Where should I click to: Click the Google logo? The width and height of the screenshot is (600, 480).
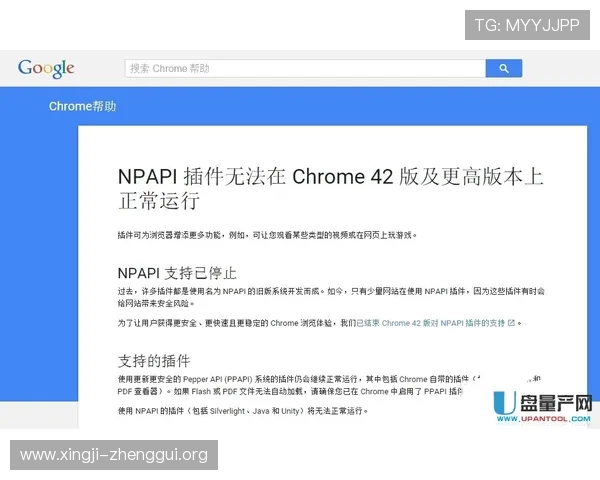[46, 68]
